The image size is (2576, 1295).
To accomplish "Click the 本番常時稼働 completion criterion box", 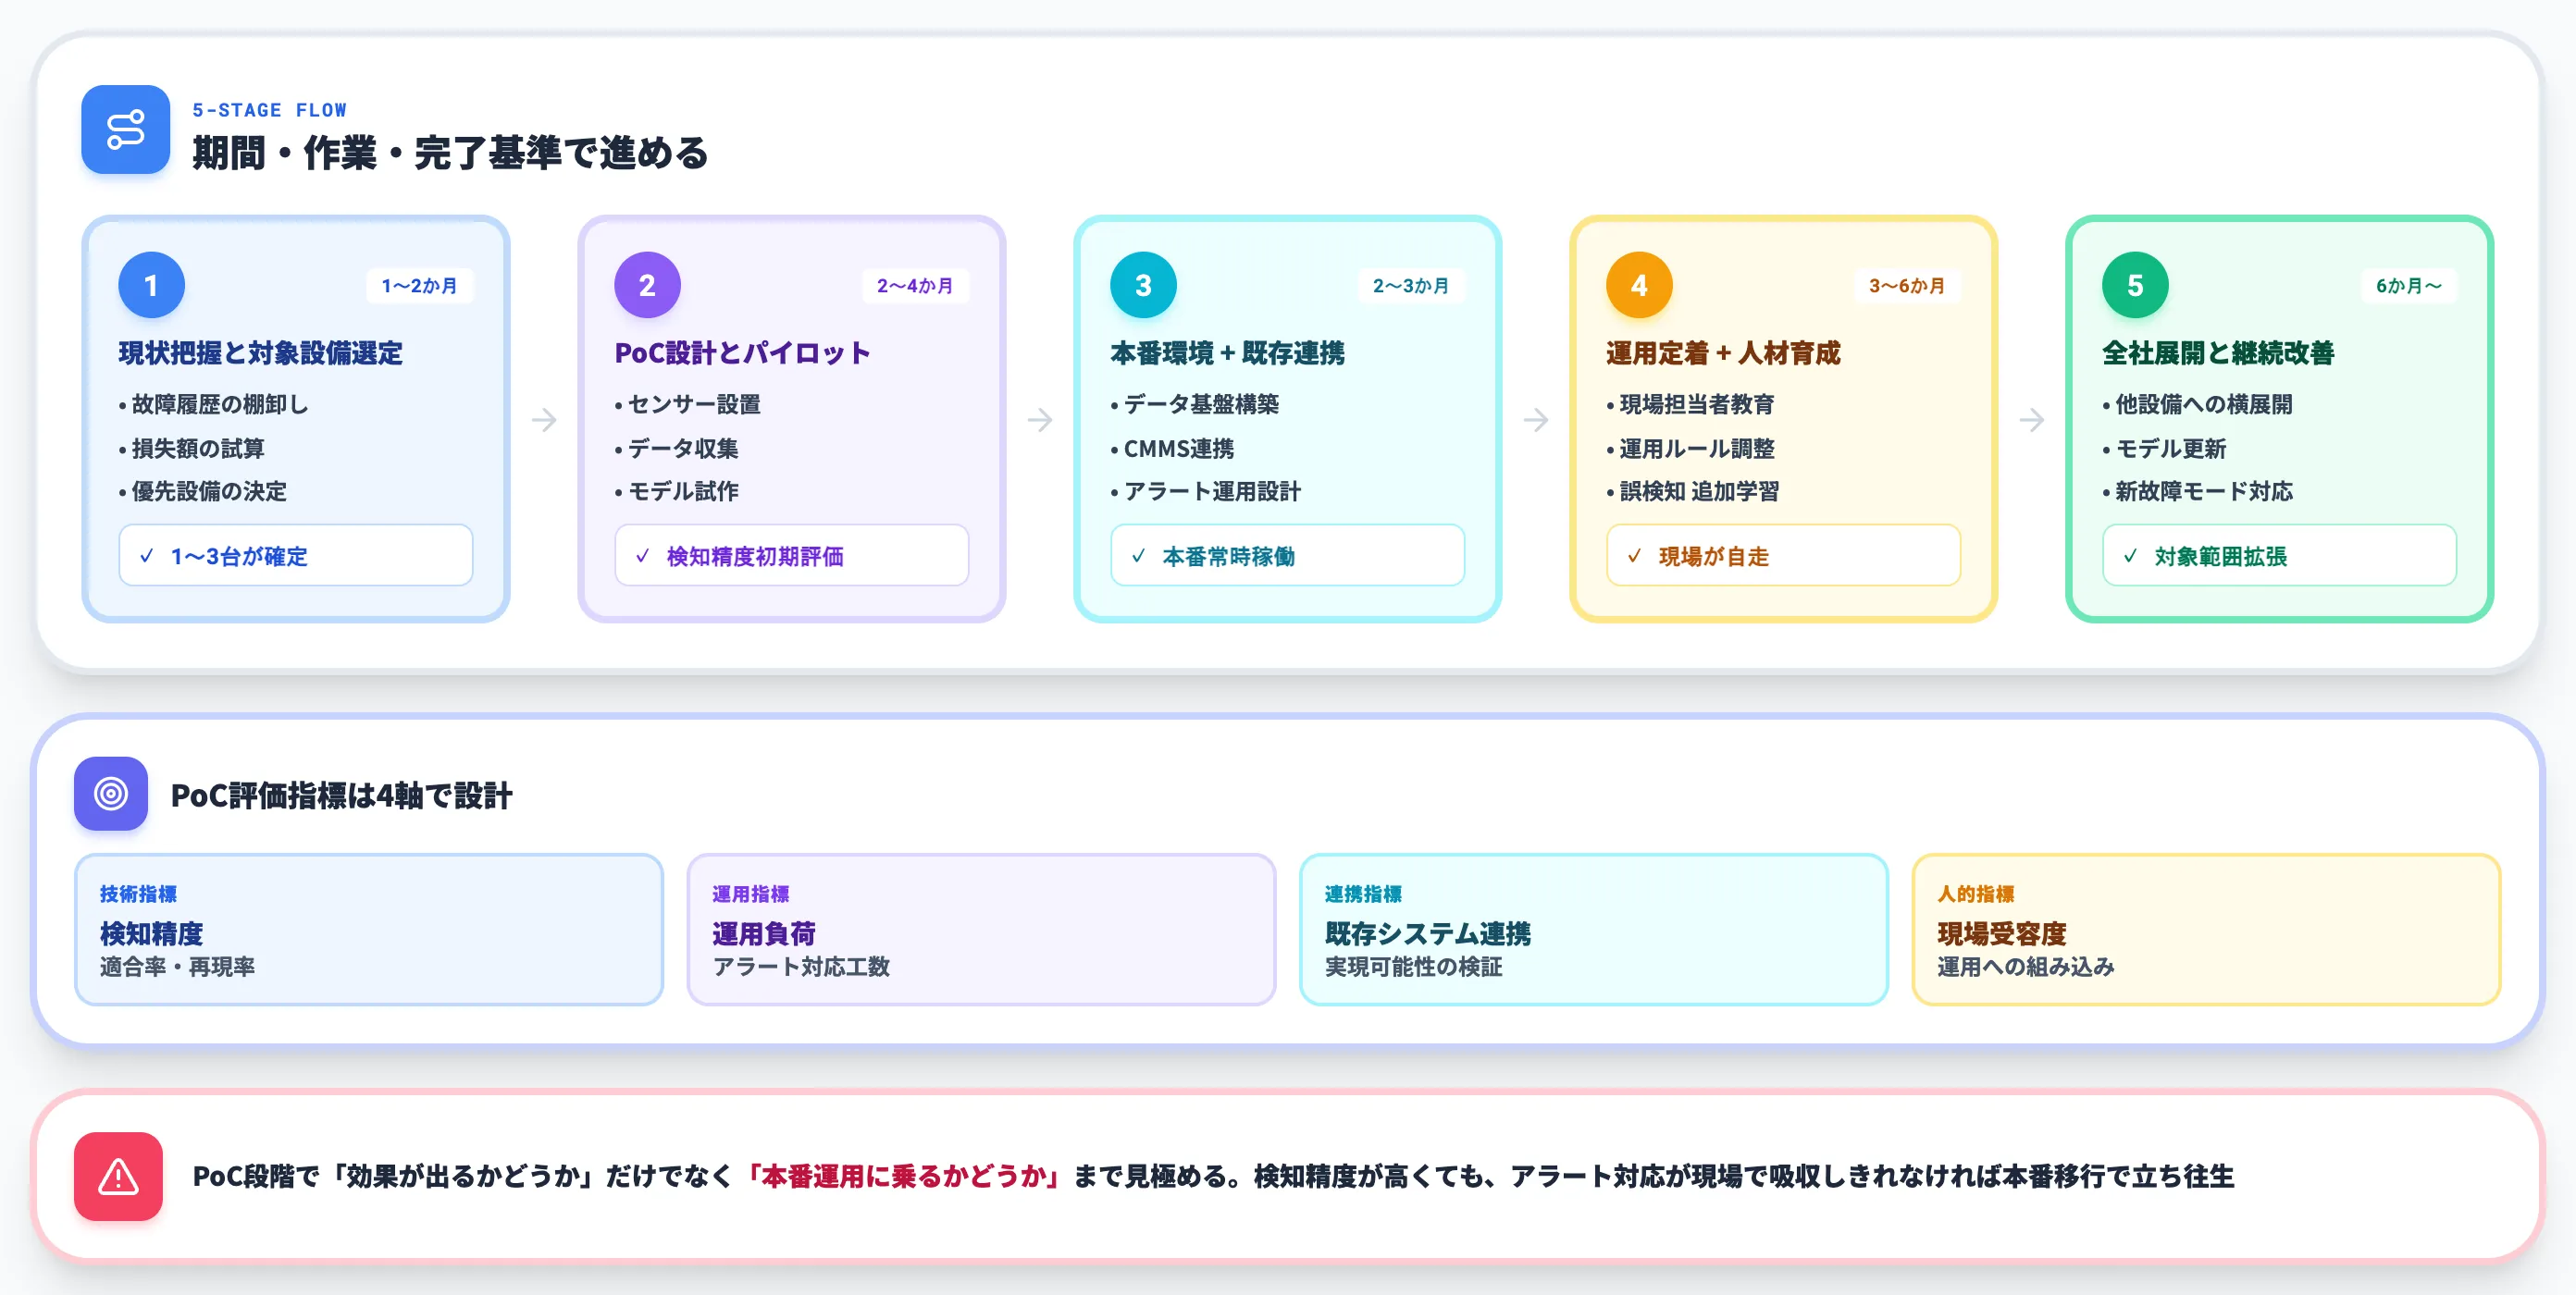I will (1288, 555).
